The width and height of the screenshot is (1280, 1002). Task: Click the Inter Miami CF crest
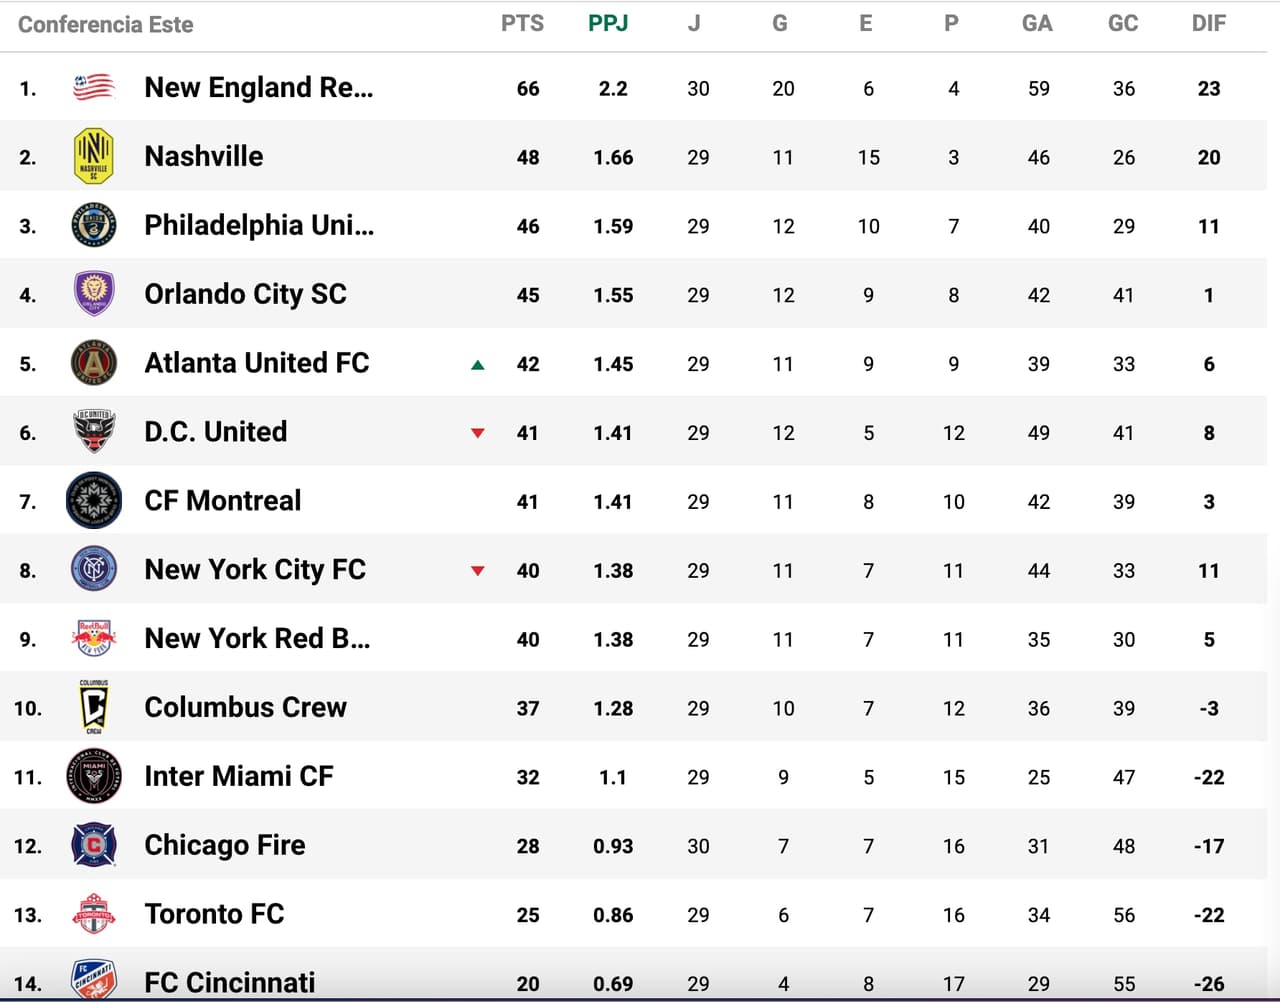click(x=94, y=777)
